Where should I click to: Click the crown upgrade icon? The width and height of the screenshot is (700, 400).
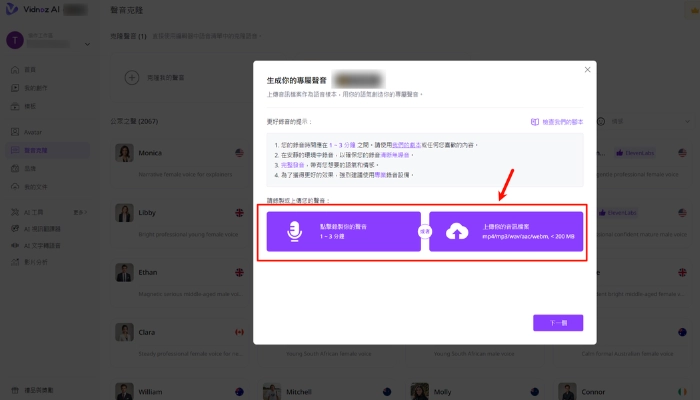point(694,10)
